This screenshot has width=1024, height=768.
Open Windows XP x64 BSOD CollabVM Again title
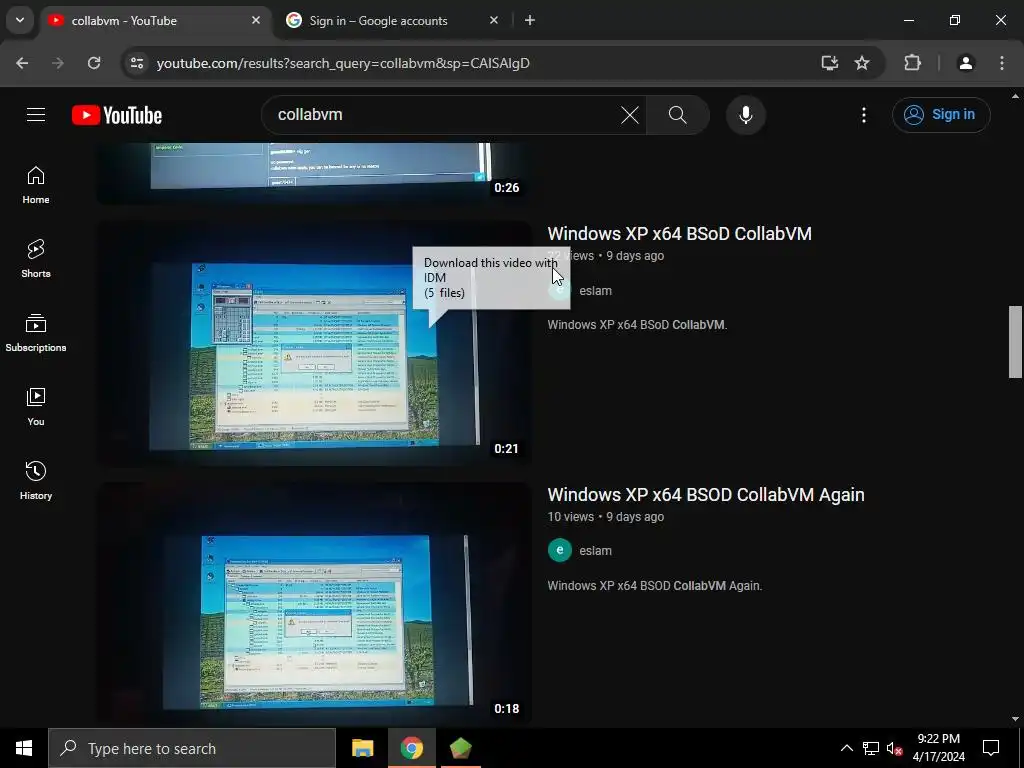click(706, 494)
